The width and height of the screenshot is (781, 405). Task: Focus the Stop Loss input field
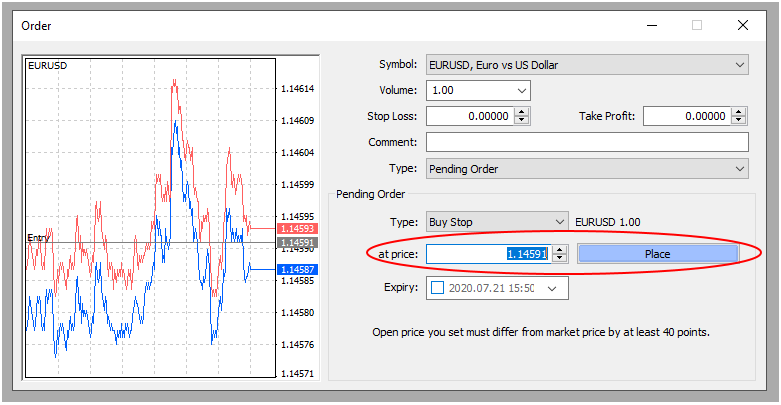pyautogui.click(x=468, y=117)
